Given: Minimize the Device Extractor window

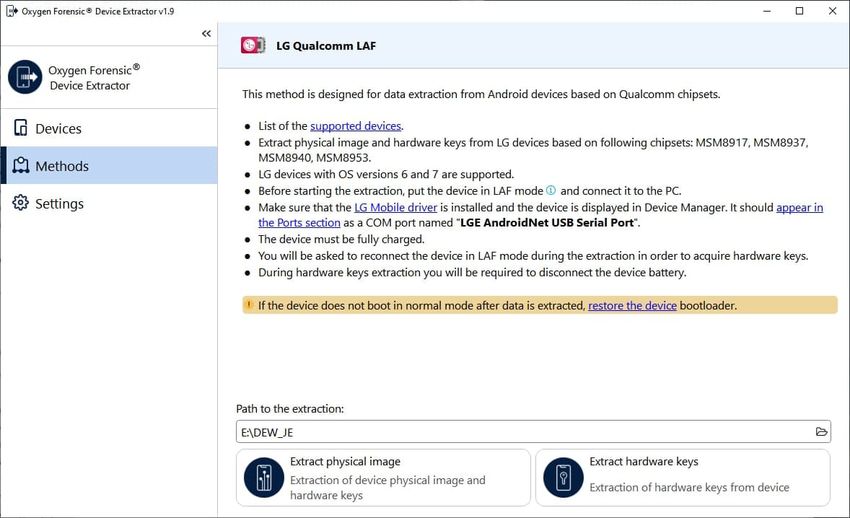Looking at the screenshot, I should (767, 11).
